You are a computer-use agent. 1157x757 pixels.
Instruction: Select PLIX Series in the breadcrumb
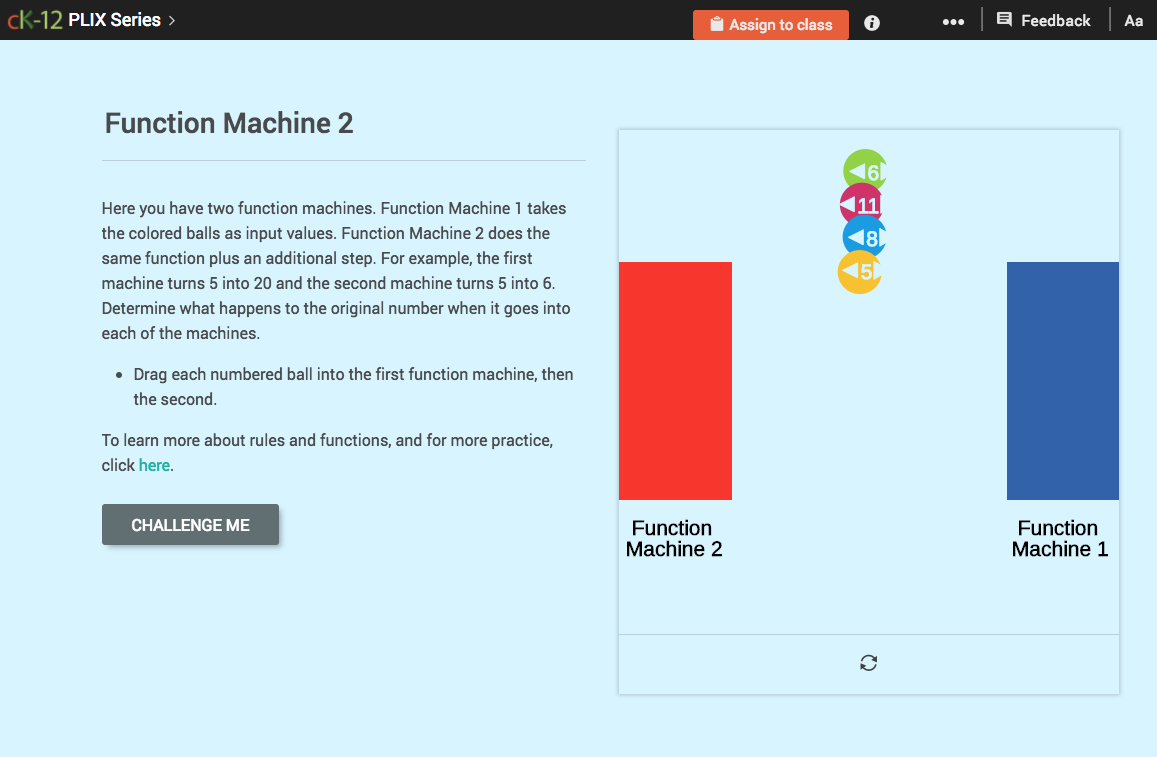[115, 19]
